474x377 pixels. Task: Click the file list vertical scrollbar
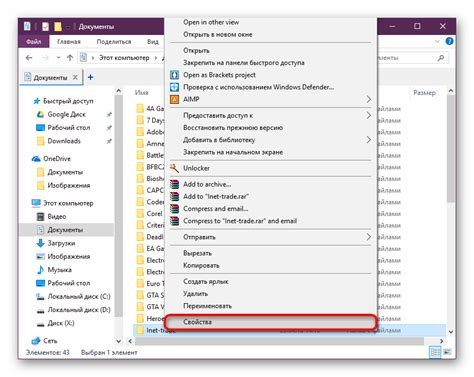tap(451, 149)
